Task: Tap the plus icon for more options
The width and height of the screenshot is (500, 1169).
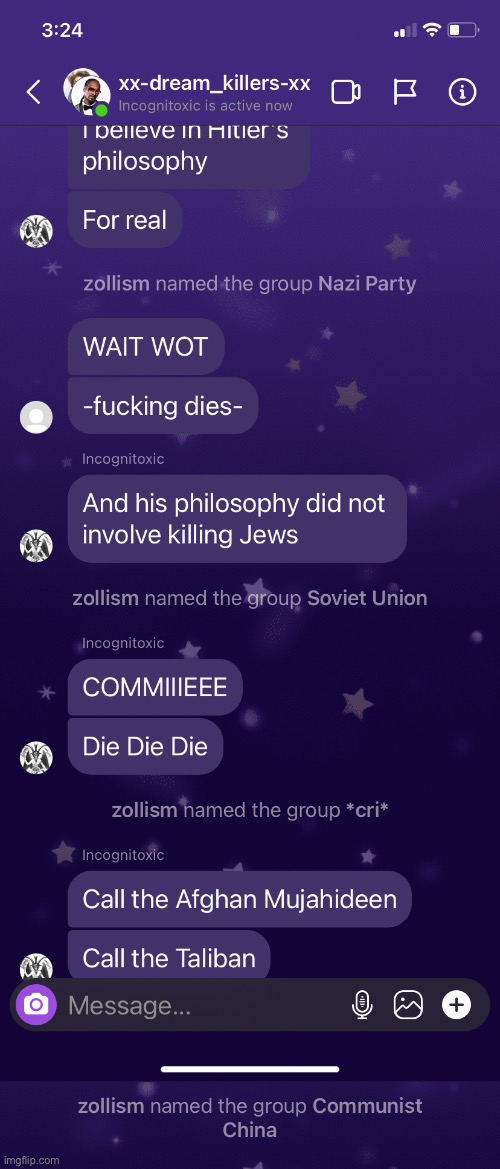Action: click(457, 1005)
